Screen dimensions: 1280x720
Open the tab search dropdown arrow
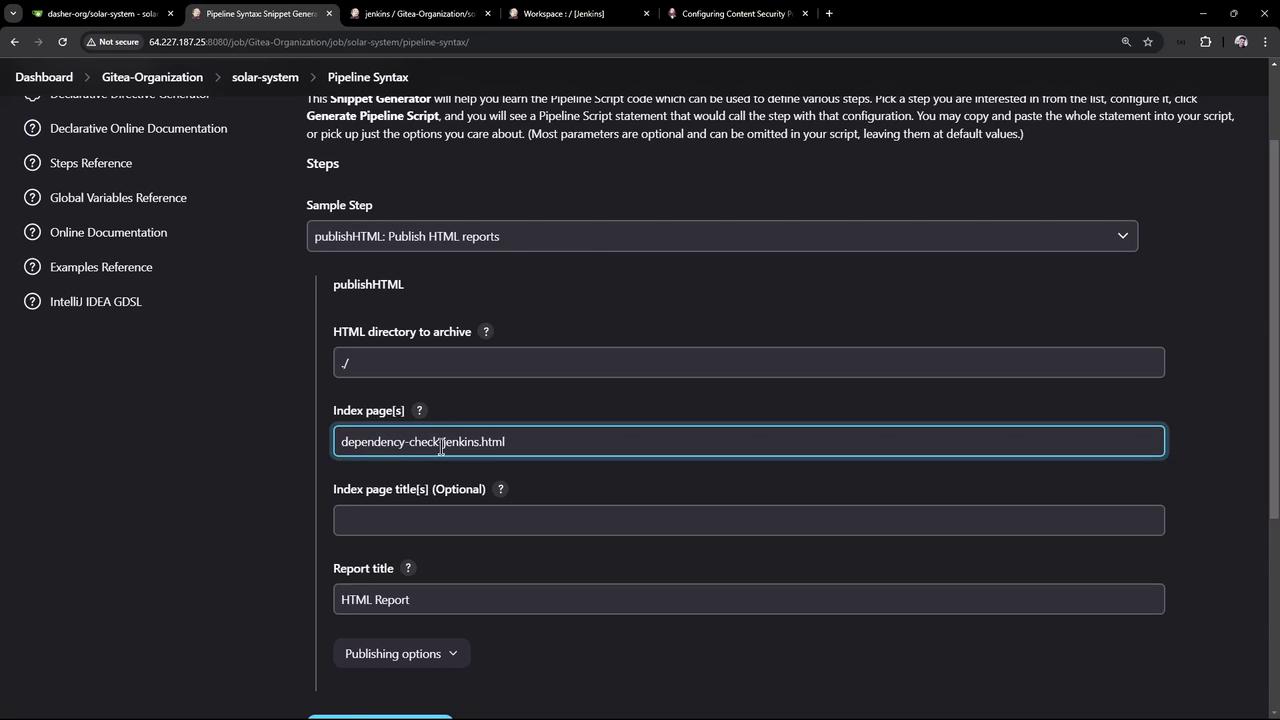tap(13, 14)
